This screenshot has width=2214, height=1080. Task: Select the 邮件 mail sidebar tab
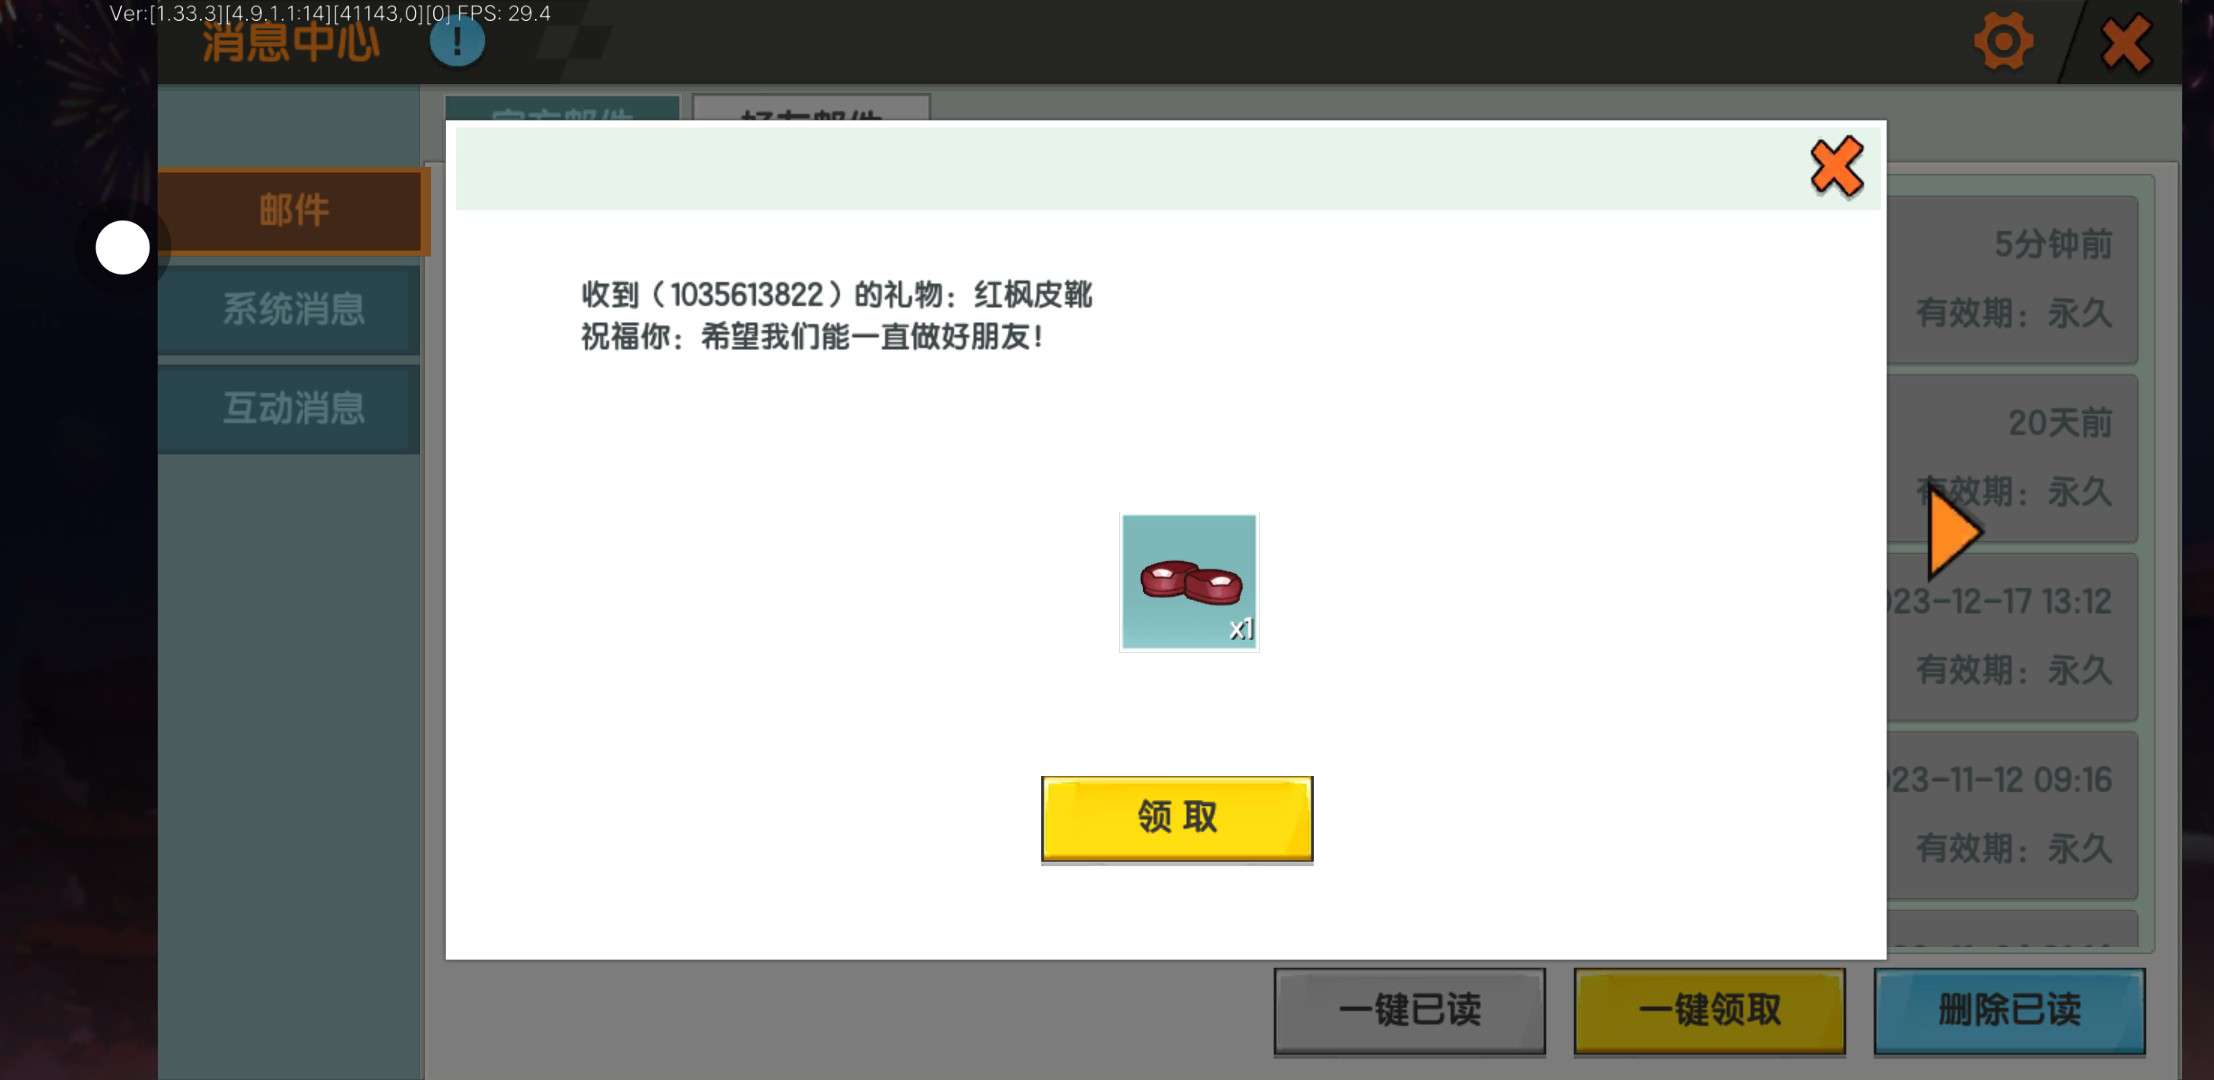(x=292, y=211)
